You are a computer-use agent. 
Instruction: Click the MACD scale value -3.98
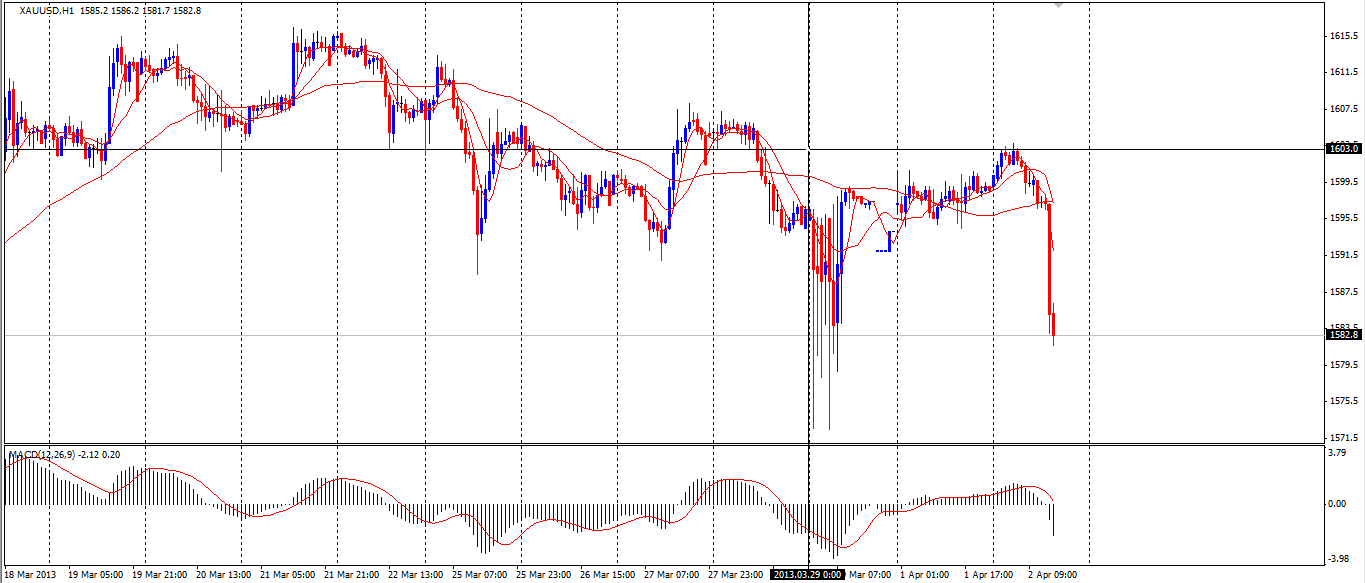(x=1339, y=560)
